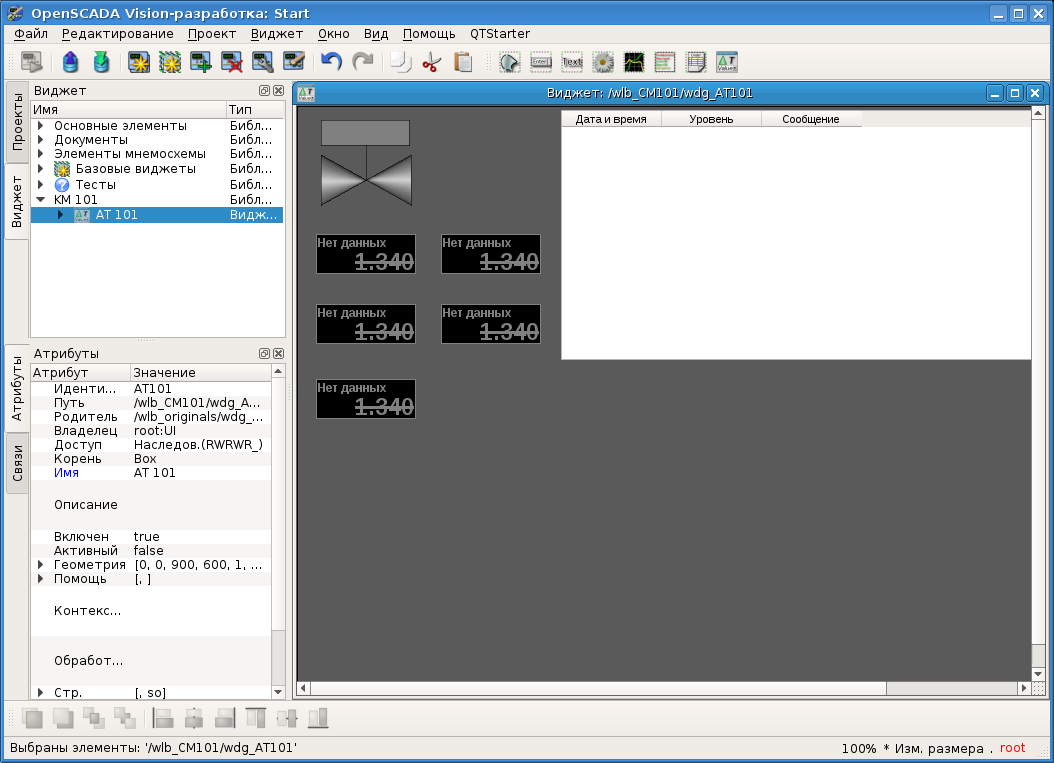Expand the Основные элементы tree node
Viewport: 1054px width, 763px height.
[x=41, y=126]
